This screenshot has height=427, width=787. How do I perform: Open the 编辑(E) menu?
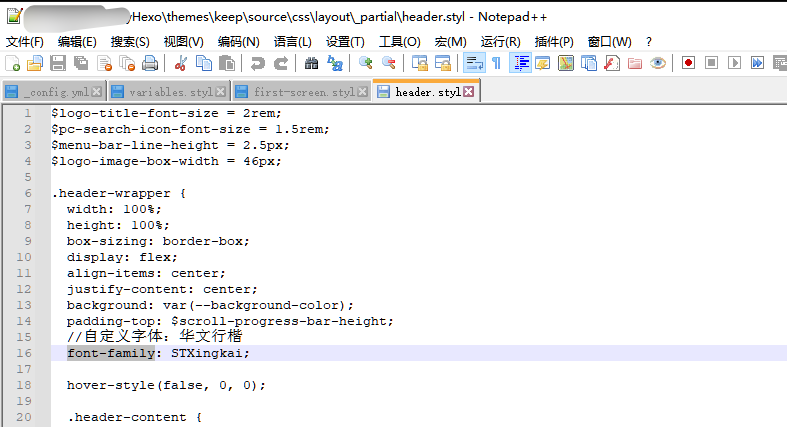point(77,42)
